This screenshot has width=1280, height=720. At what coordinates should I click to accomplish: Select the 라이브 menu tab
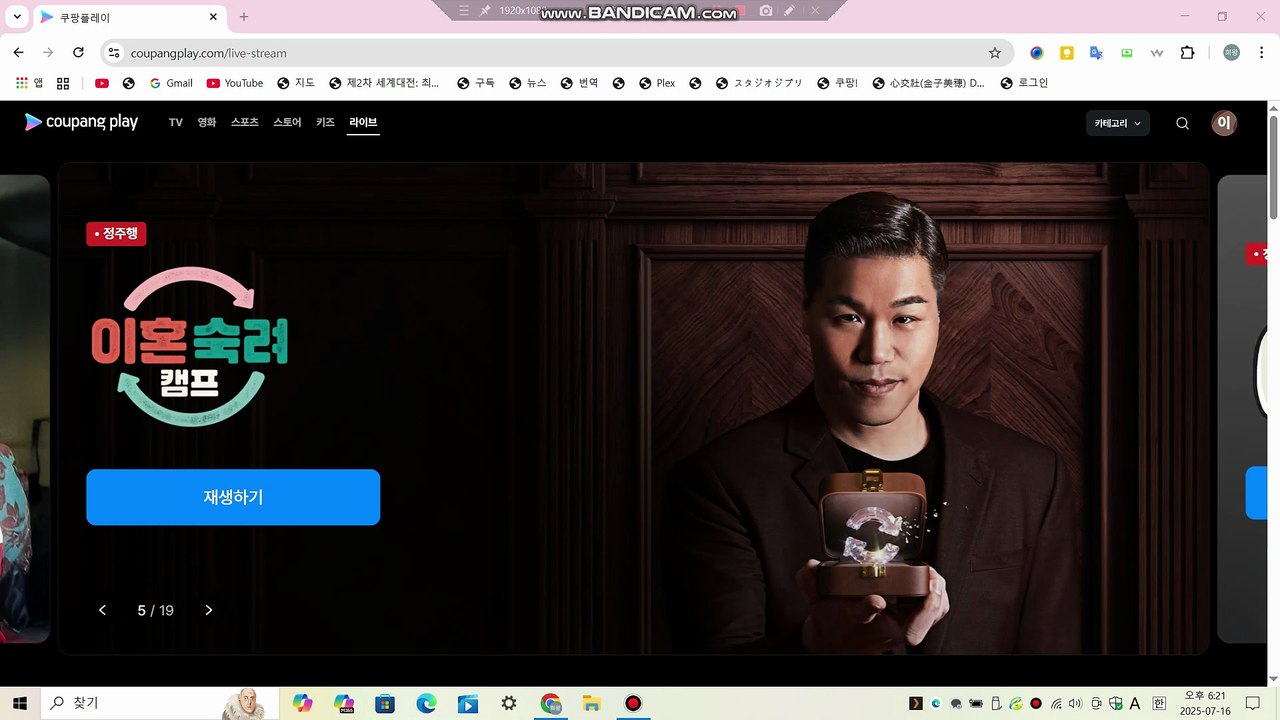(x=363, y=122)
